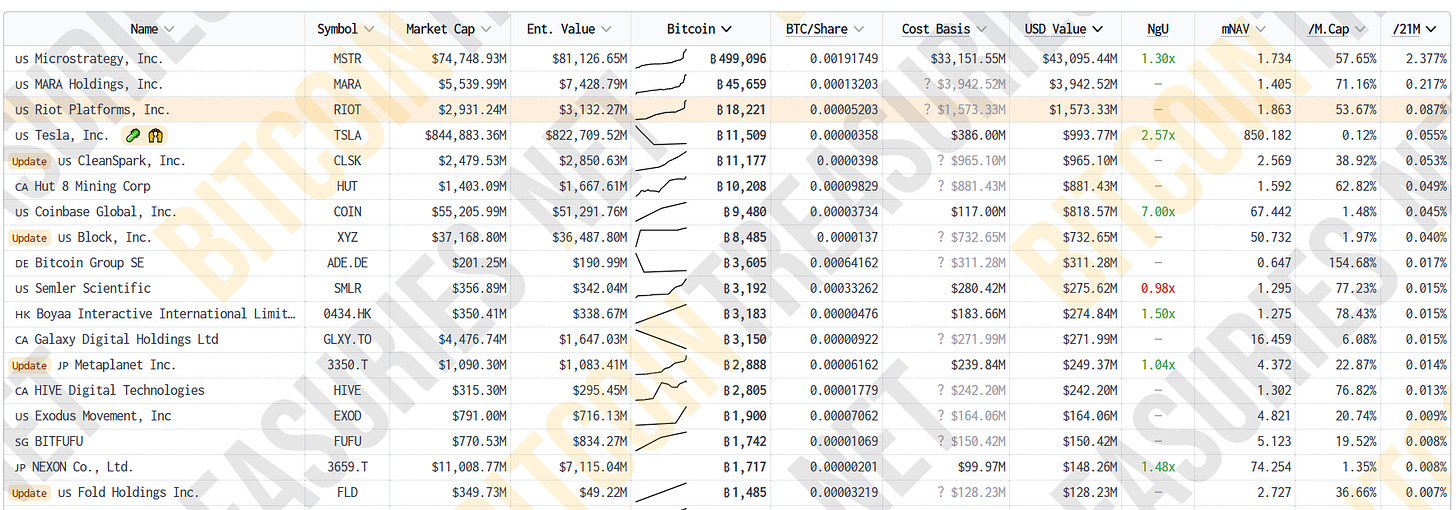Open the BTC/Share column sort chevron

859,30
